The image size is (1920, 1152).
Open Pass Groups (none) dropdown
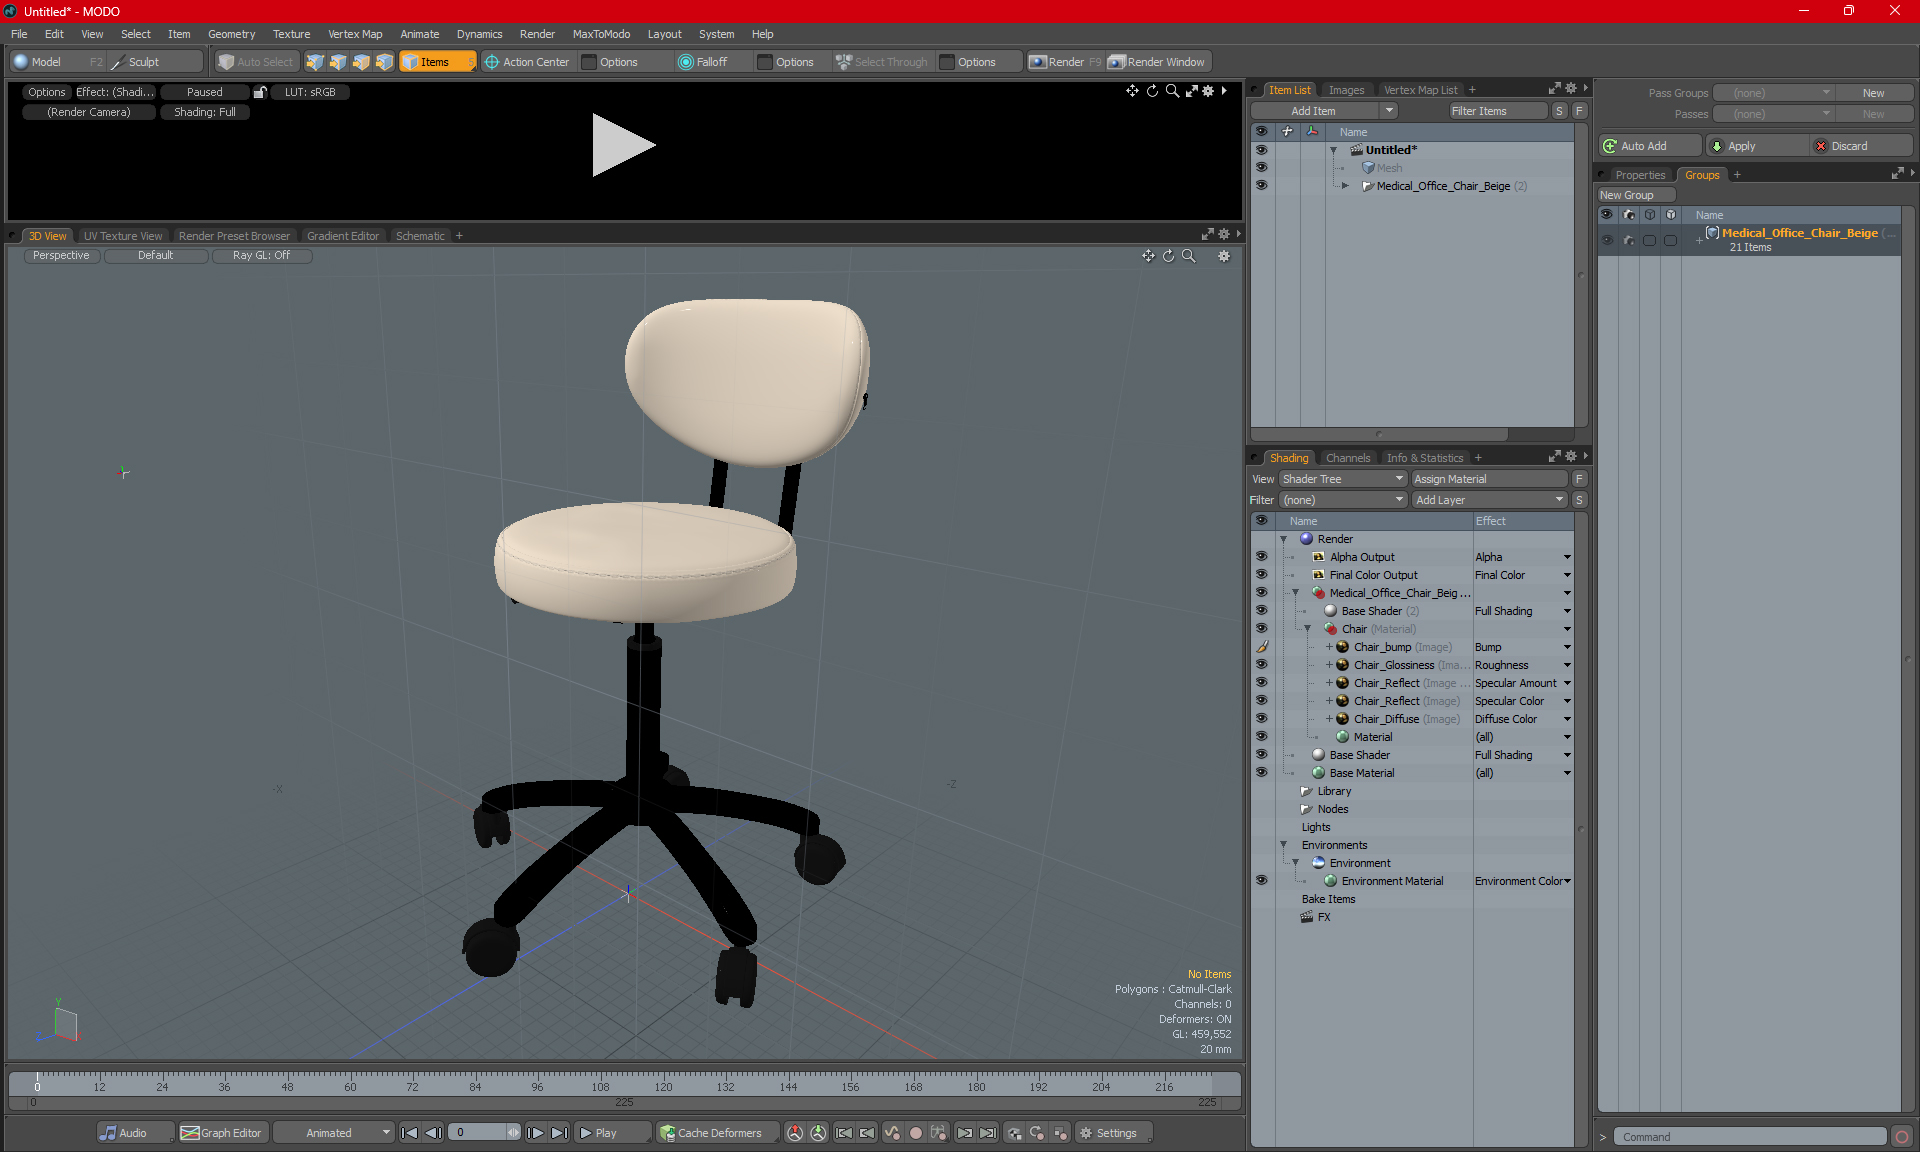pyautogui.click(x=1773, y=93)
